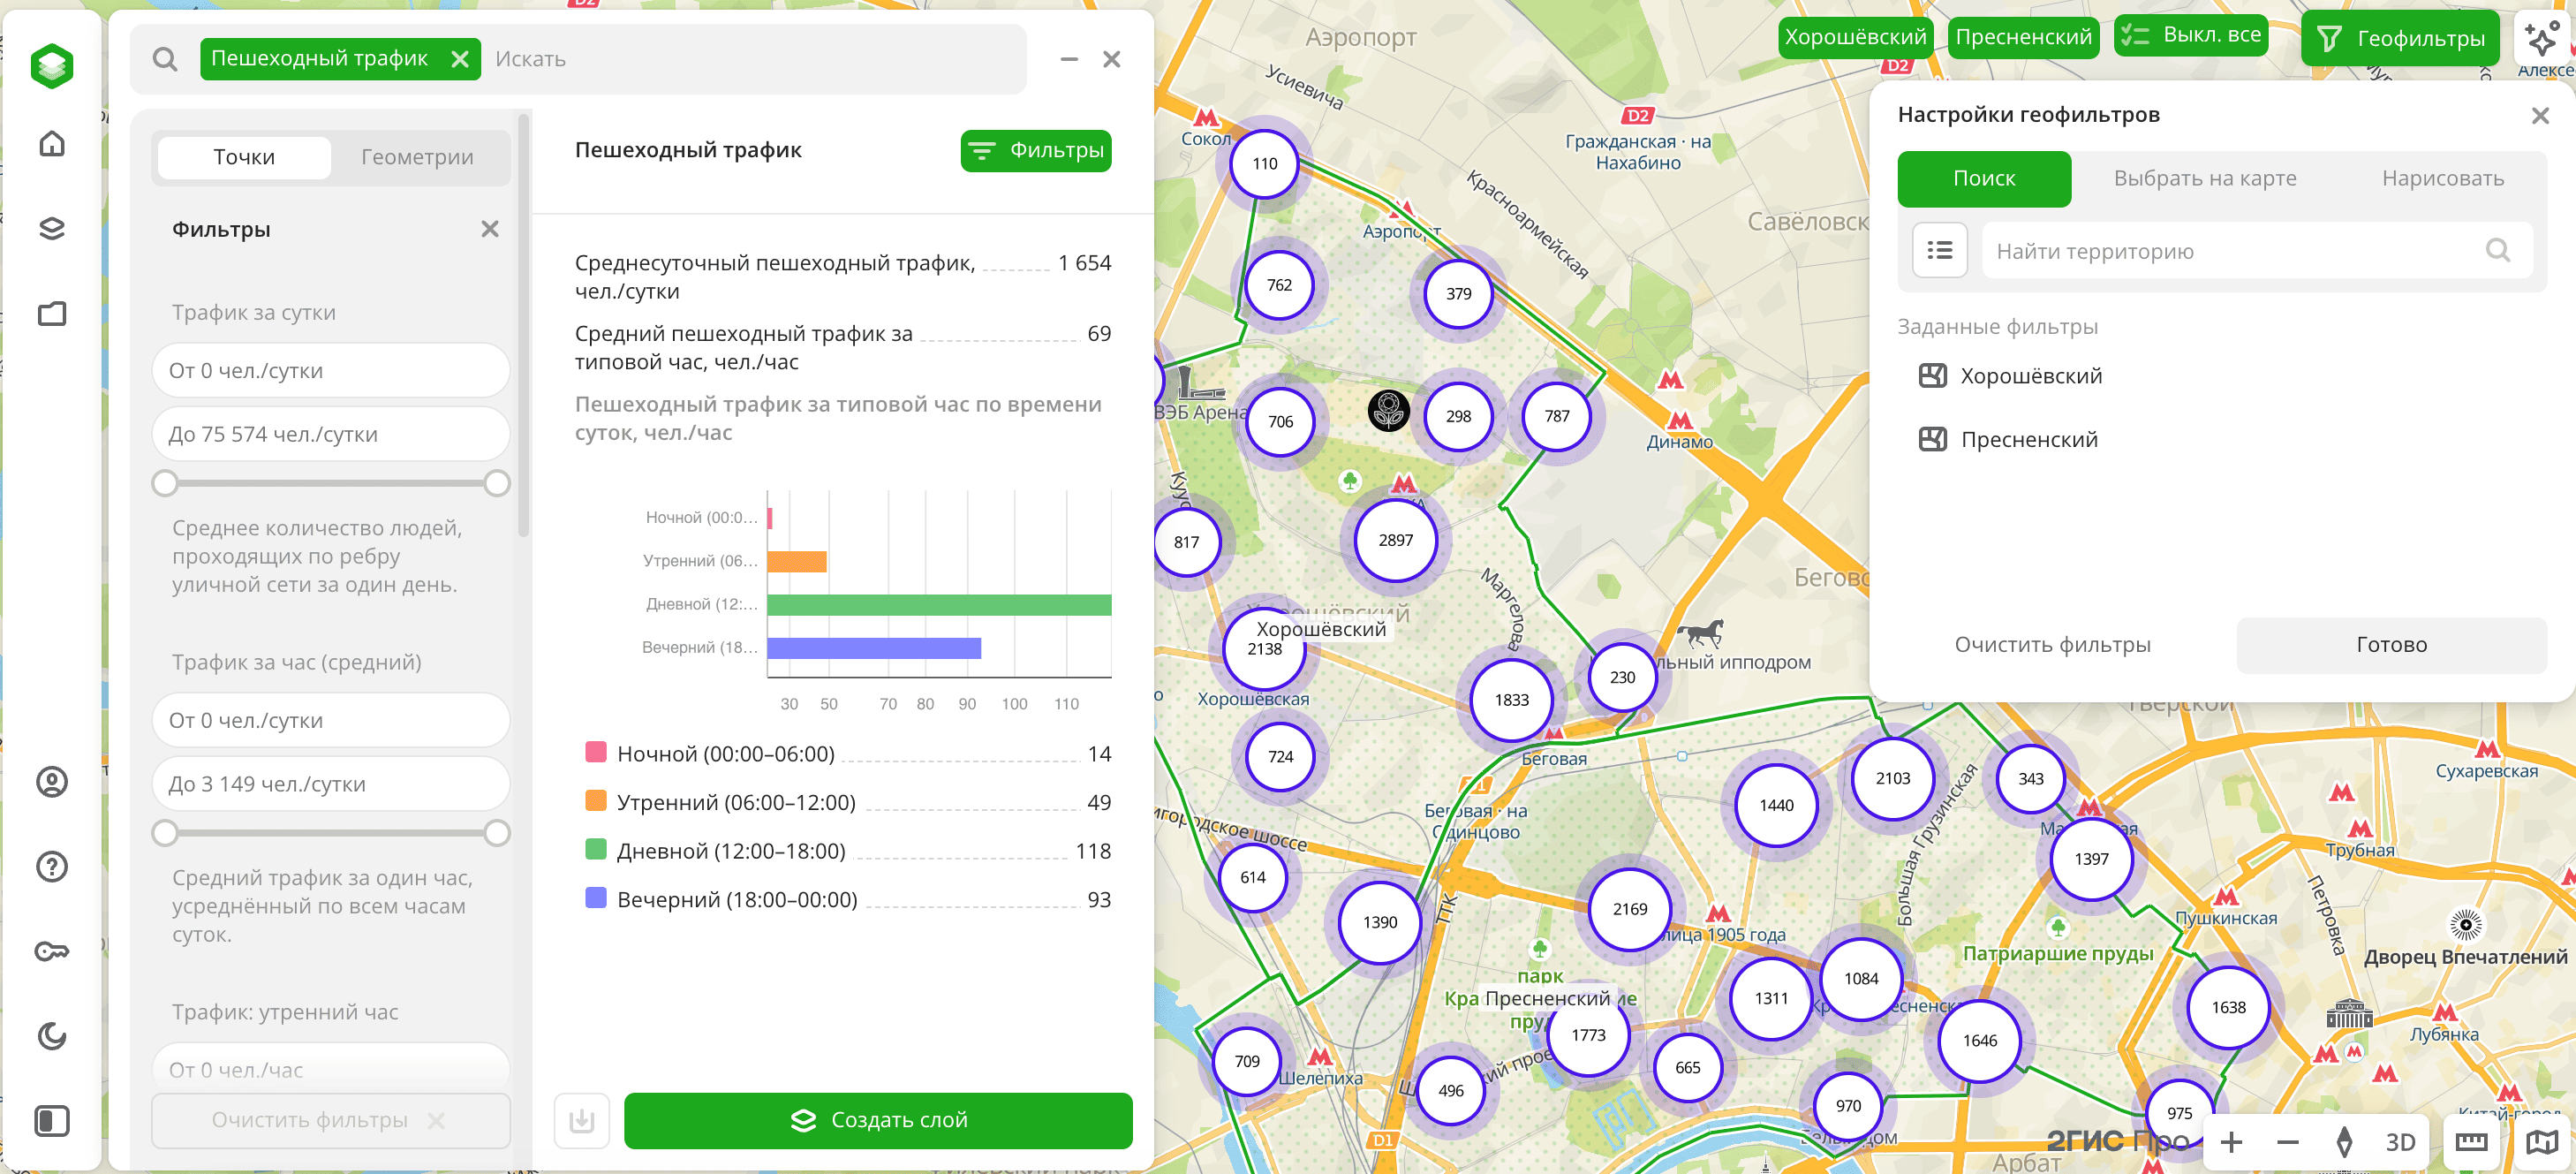Click the Готово button
The width and height of the screenshot is (2576, 1174).
point(2391,645)
